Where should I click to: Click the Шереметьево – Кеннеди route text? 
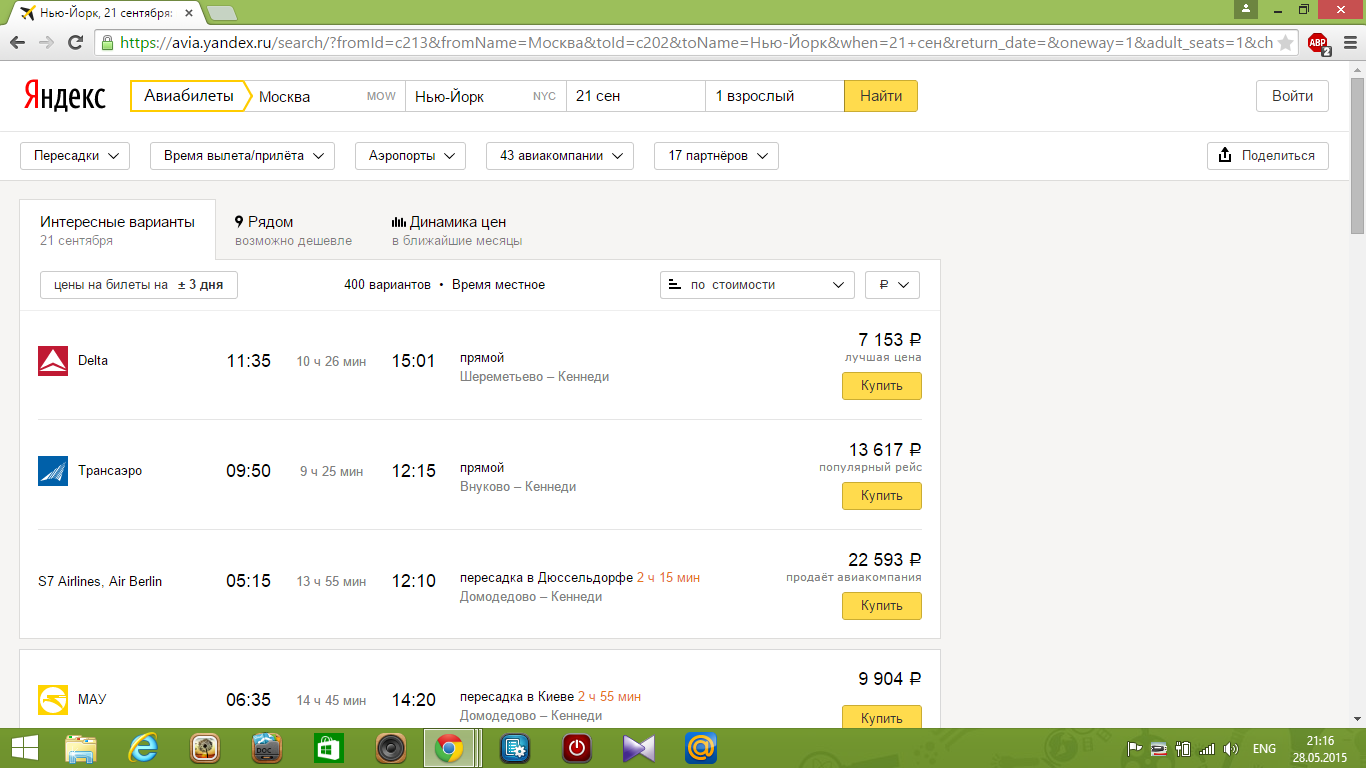coord(534,377)
